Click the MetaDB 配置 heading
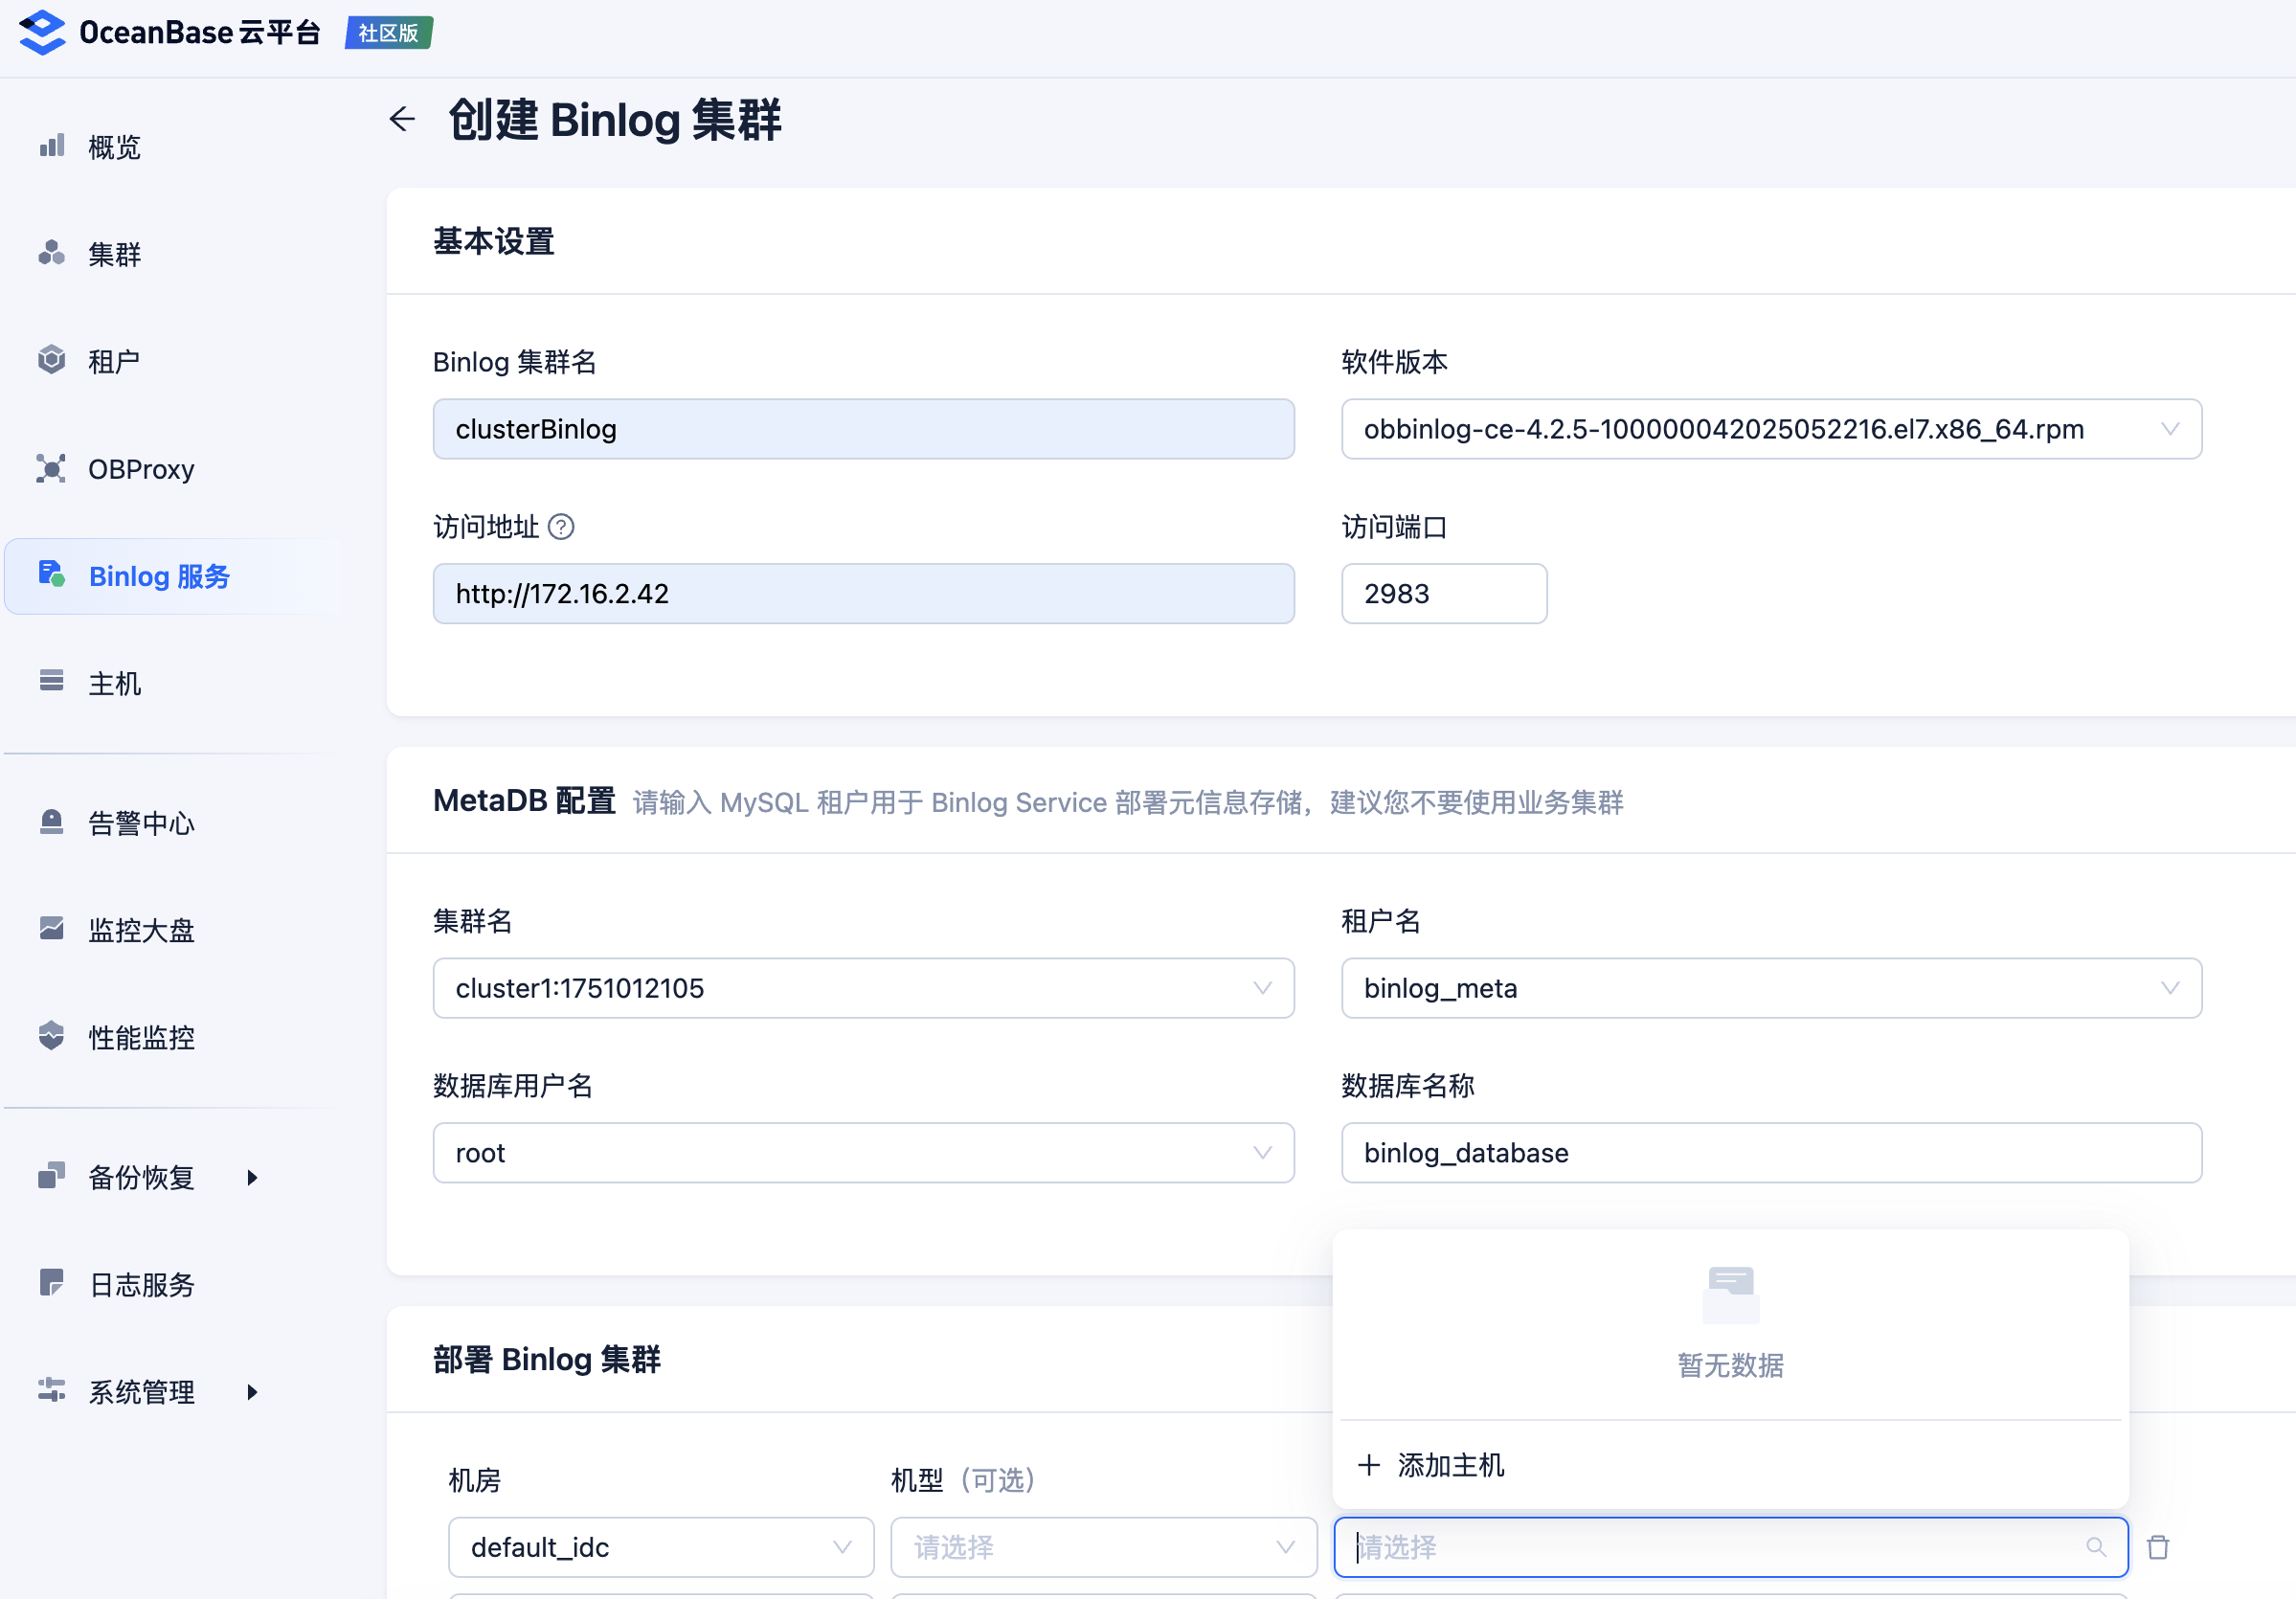This screenshot has width=2296, height=1599. (524, 801)
